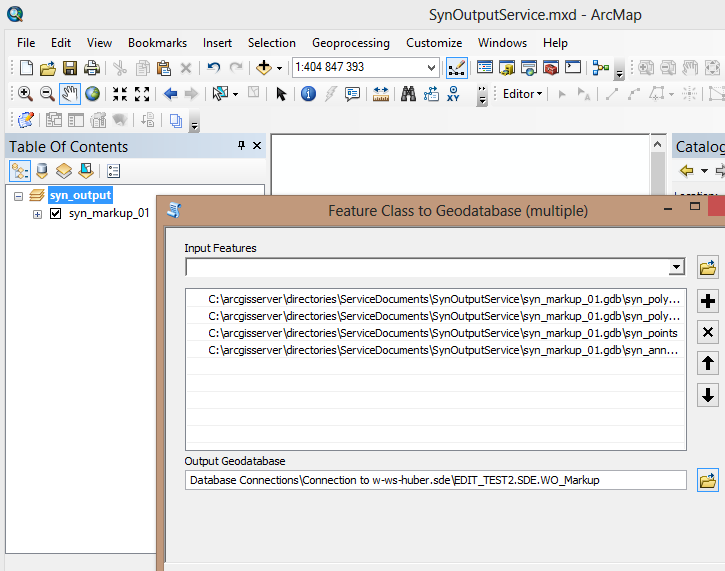
Task: Click the Add Data icon
Action: (x=264, y=68)
